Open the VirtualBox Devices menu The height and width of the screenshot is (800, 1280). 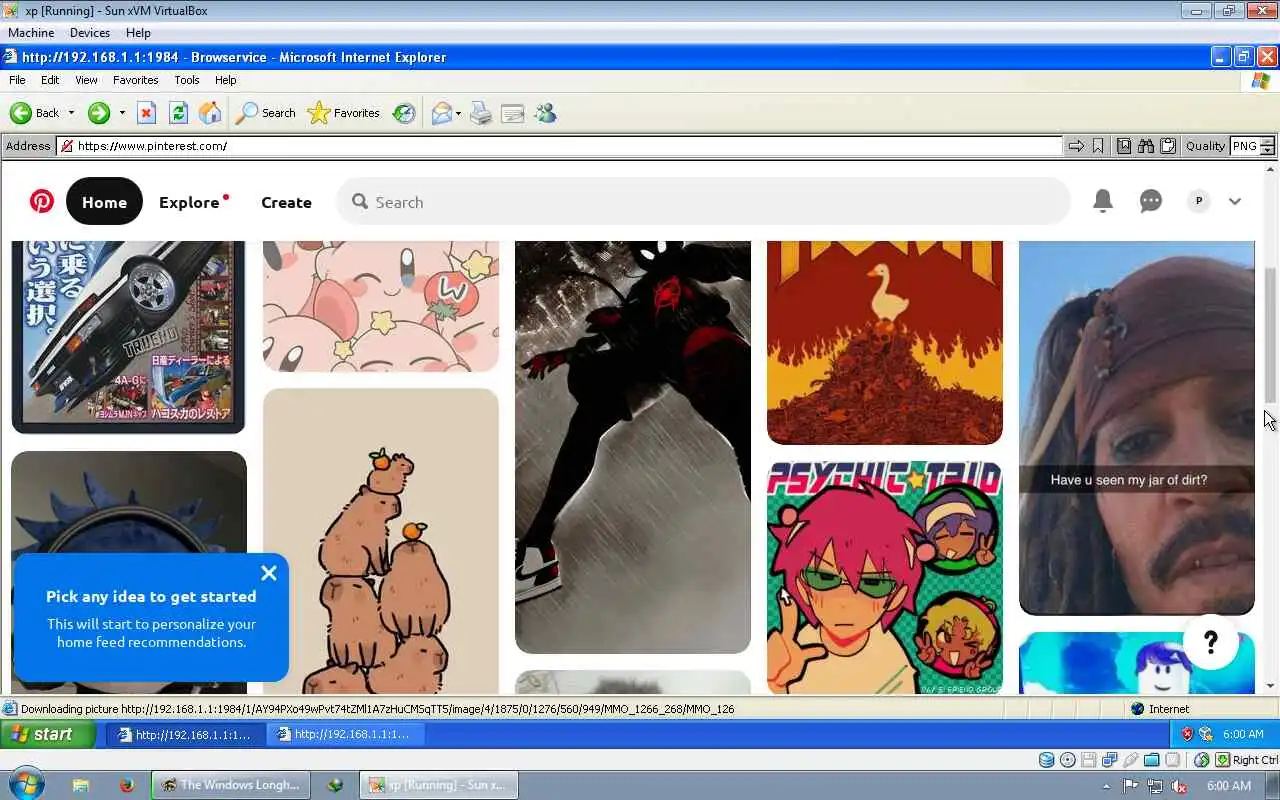89,33
